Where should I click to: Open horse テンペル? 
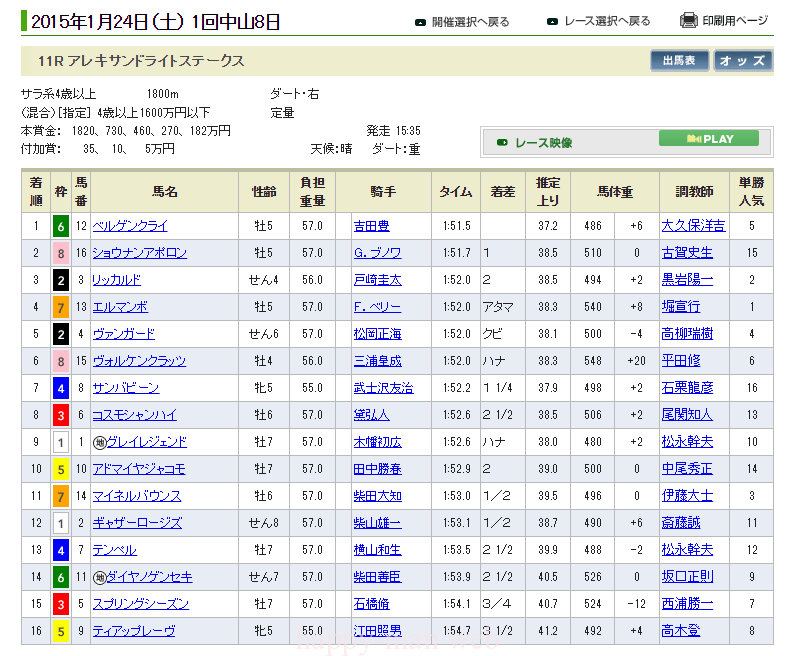(x=114, y=550)
